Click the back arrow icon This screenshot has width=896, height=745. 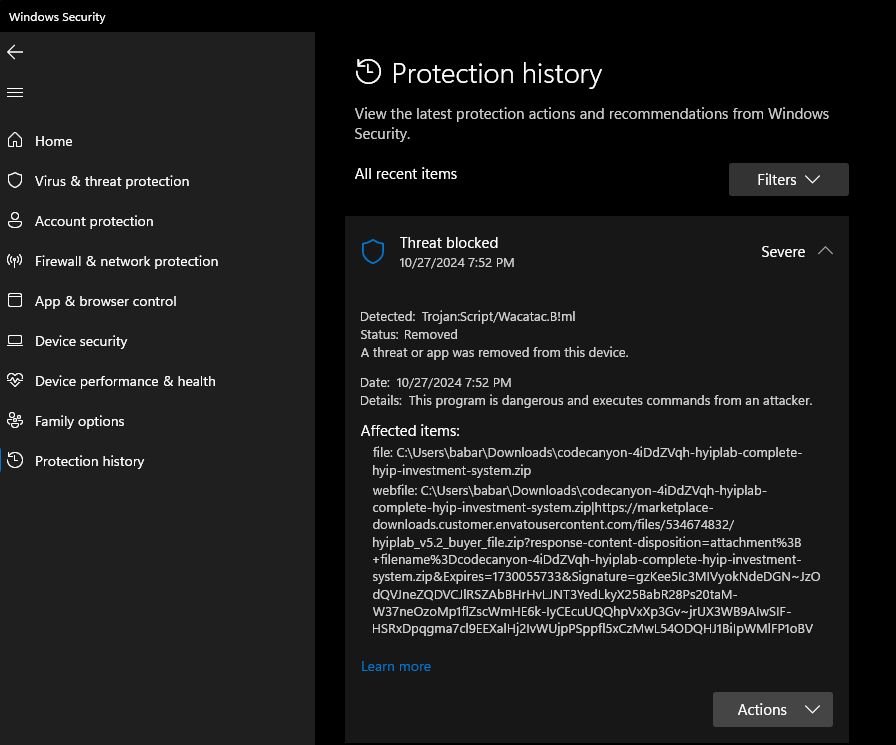15,52
